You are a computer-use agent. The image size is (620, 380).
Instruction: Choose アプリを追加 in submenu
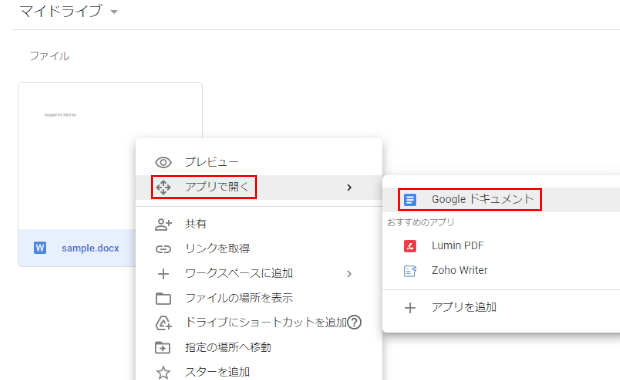[x=501, y=308]
